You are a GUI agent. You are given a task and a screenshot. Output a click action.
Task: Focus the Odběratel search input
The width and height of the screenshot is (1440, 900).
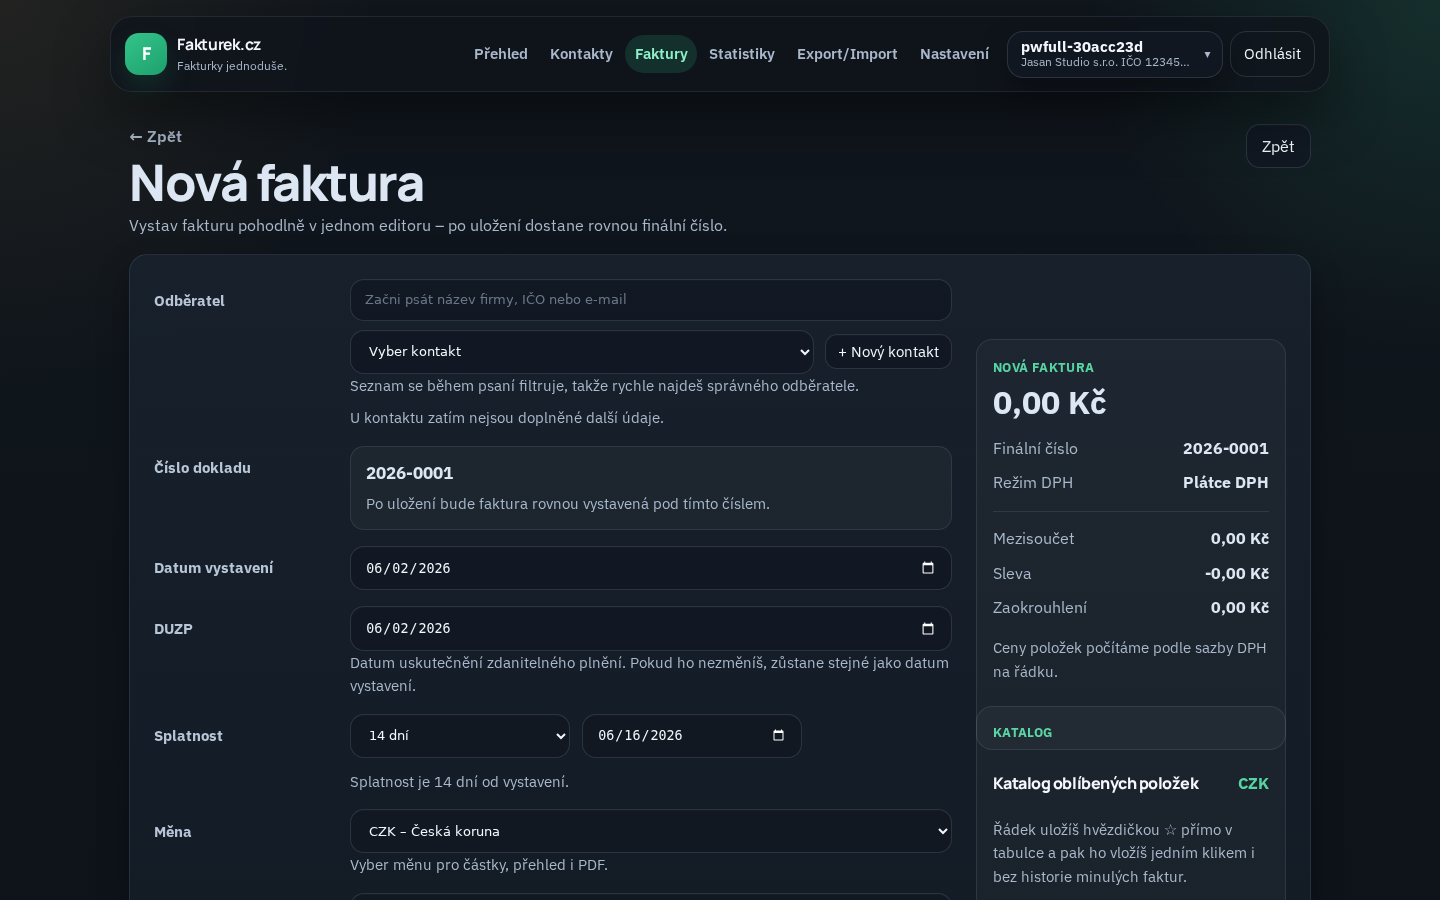coord(651,300)
